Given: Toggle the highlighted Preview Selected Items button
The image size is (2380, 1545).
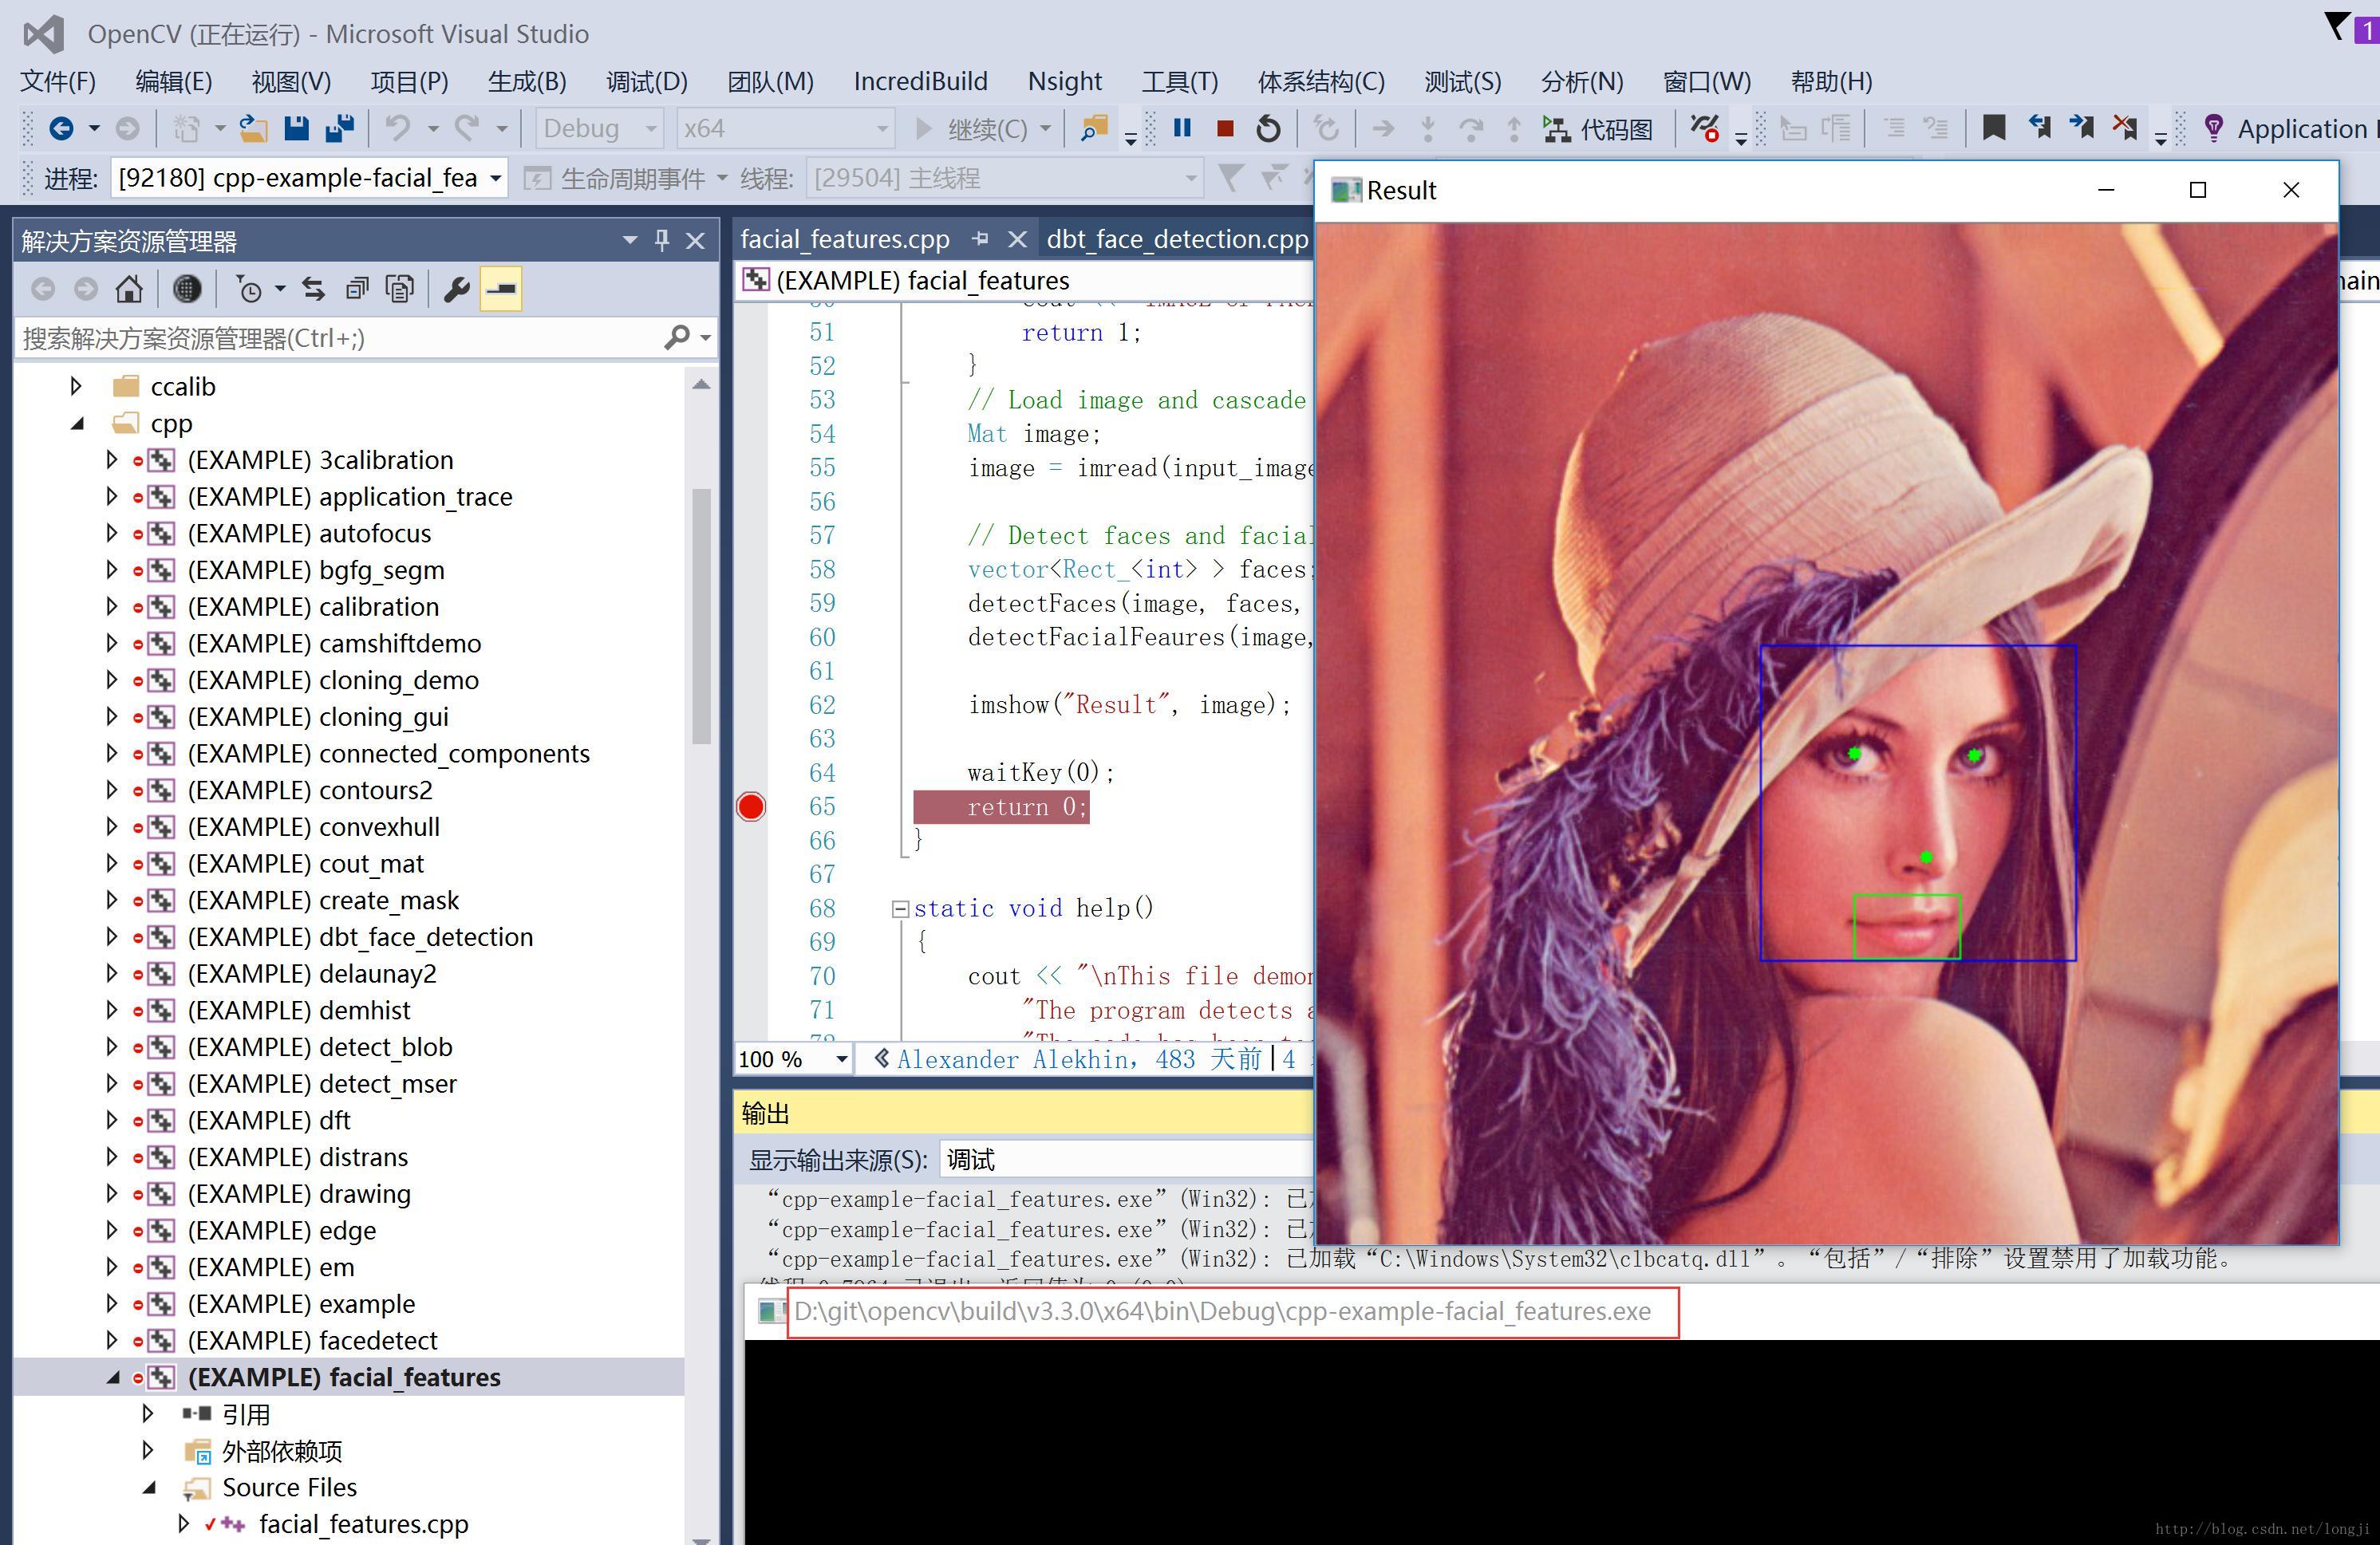Looking at the screenshot, I should click(x=501, y=289).
